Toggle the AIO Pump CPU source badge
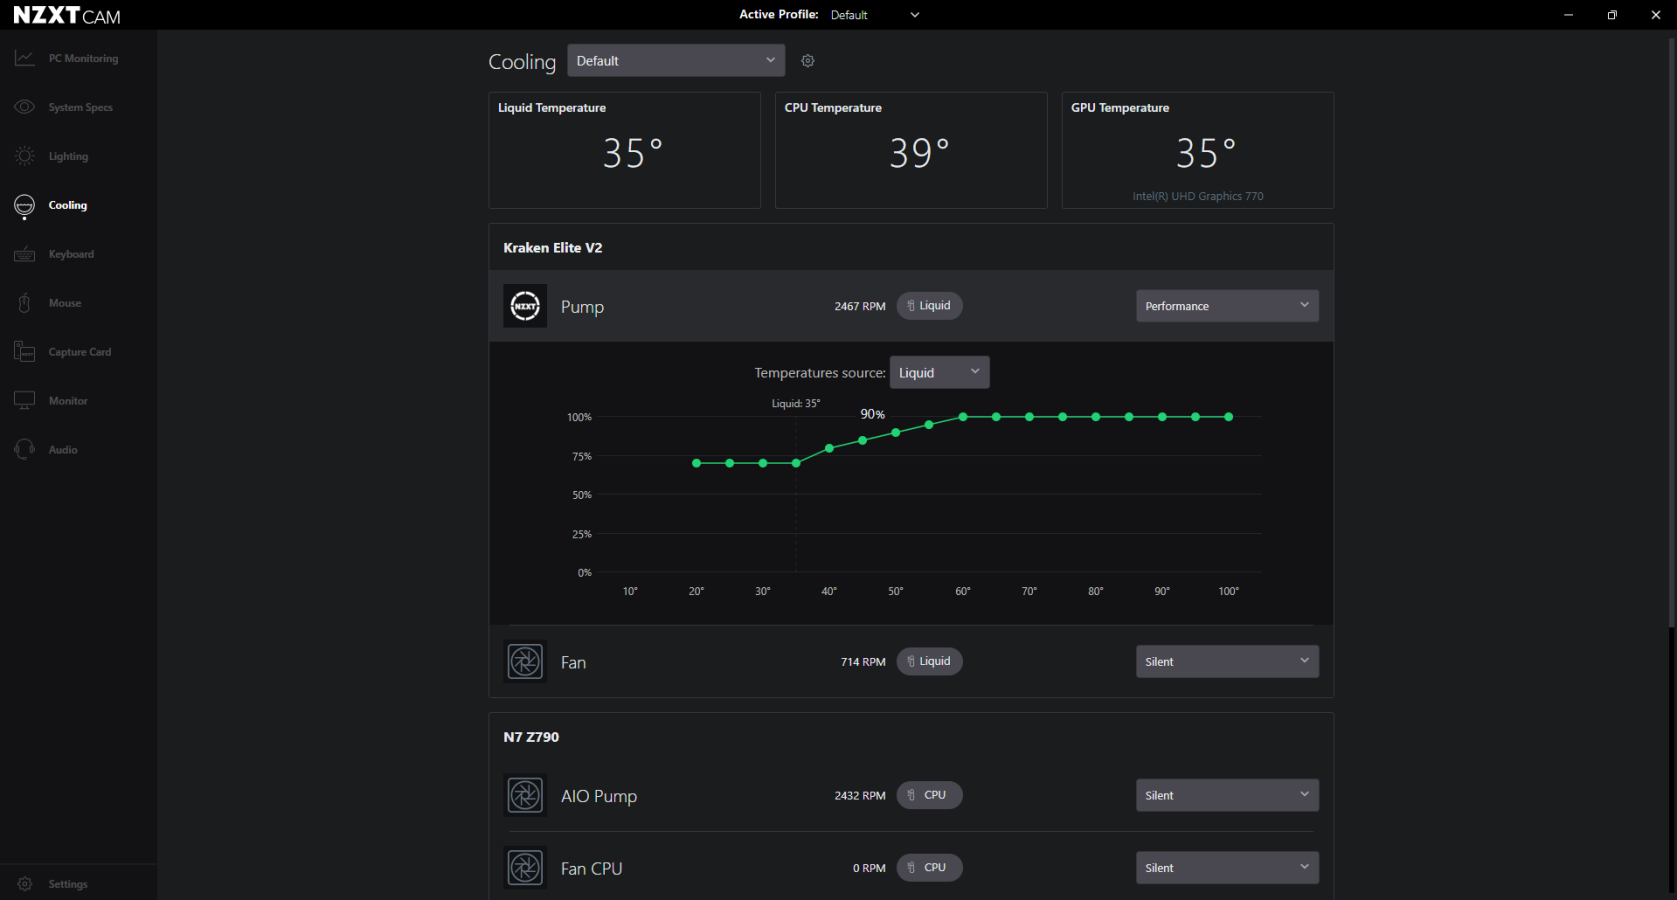Screen dimensions: 1677x900 [x=929, y=795]
